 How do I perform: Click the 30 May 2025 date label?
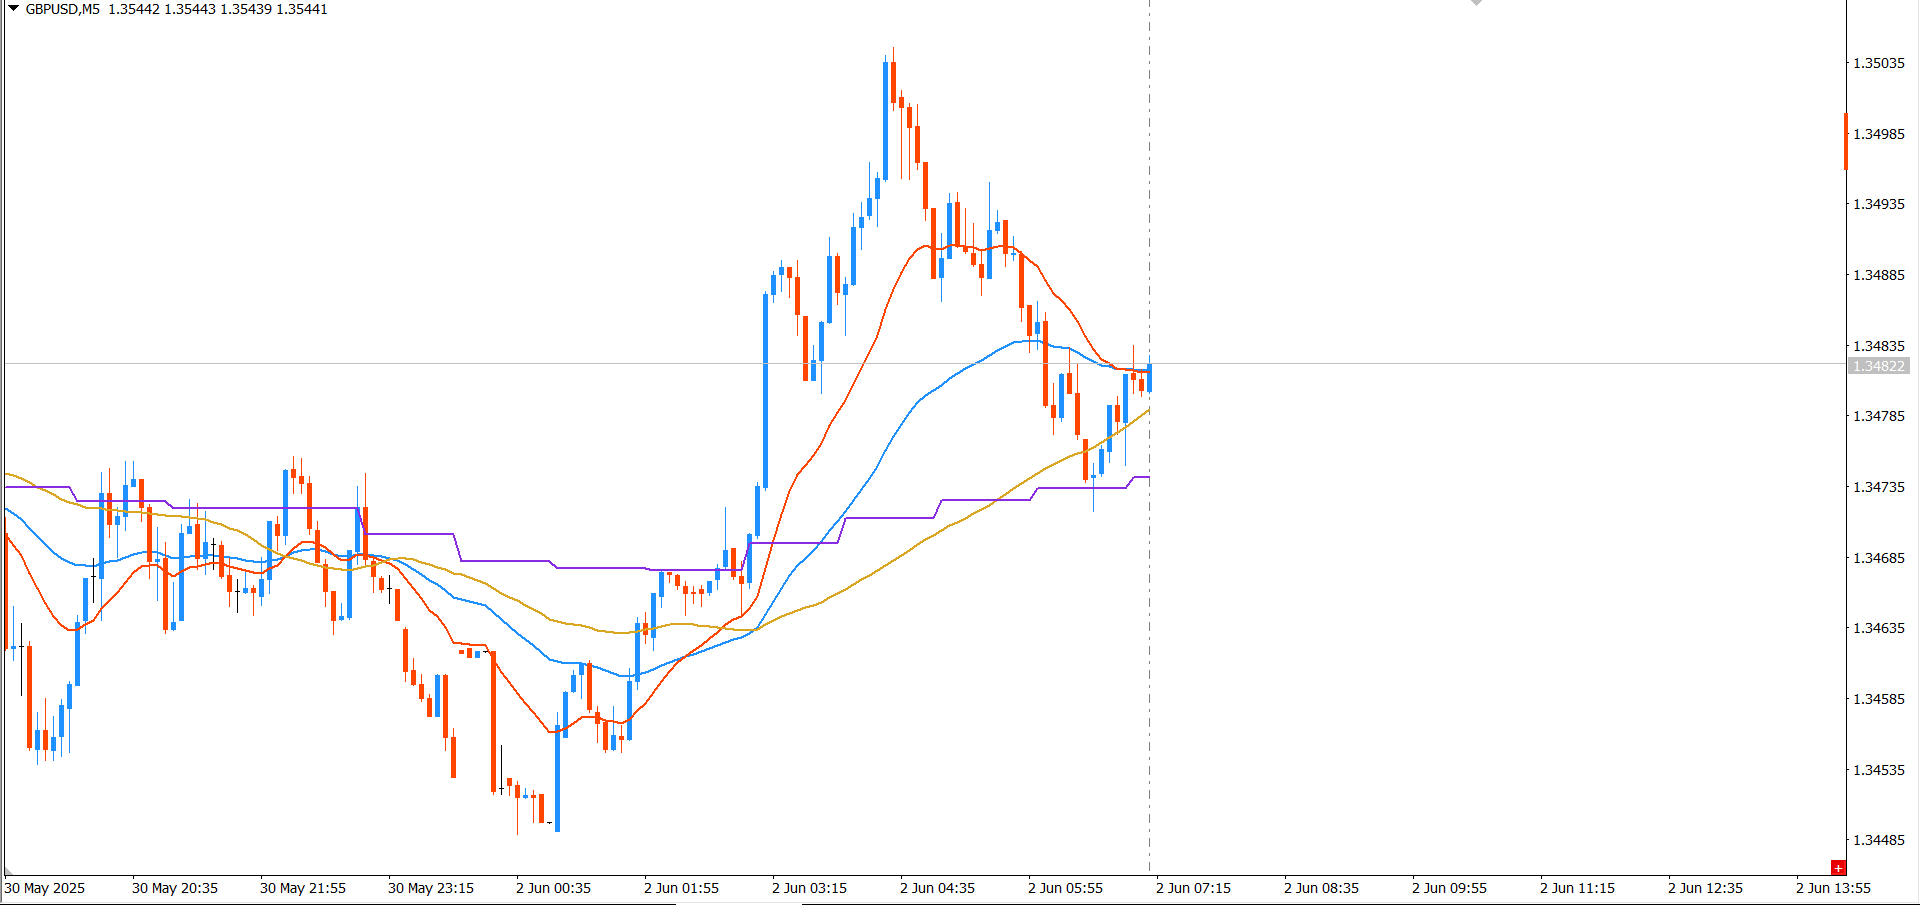click(45, 888)
